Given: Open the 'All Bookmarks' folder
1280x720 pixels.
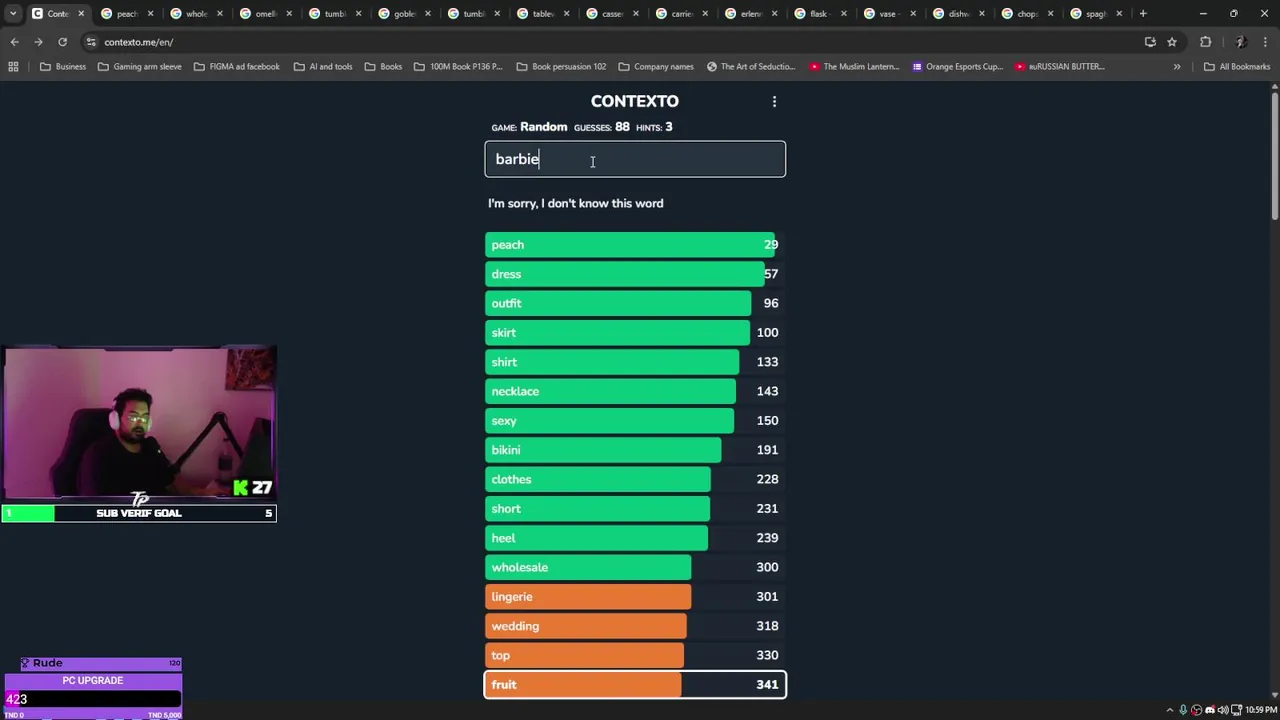Looking at the screenshot, I should [x=1237, y=67].
